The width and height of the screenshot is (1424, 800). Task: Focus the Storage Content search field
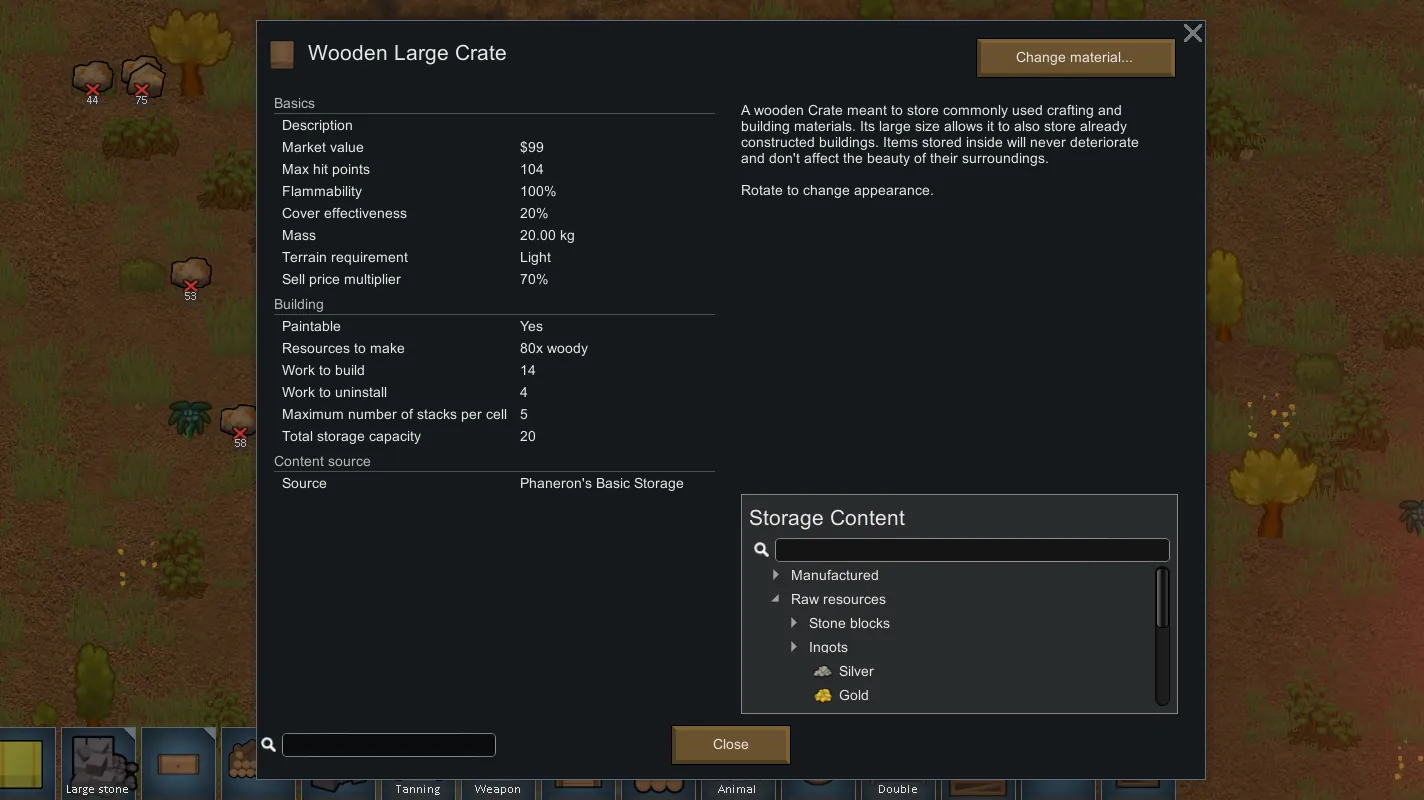coord(972,550)
